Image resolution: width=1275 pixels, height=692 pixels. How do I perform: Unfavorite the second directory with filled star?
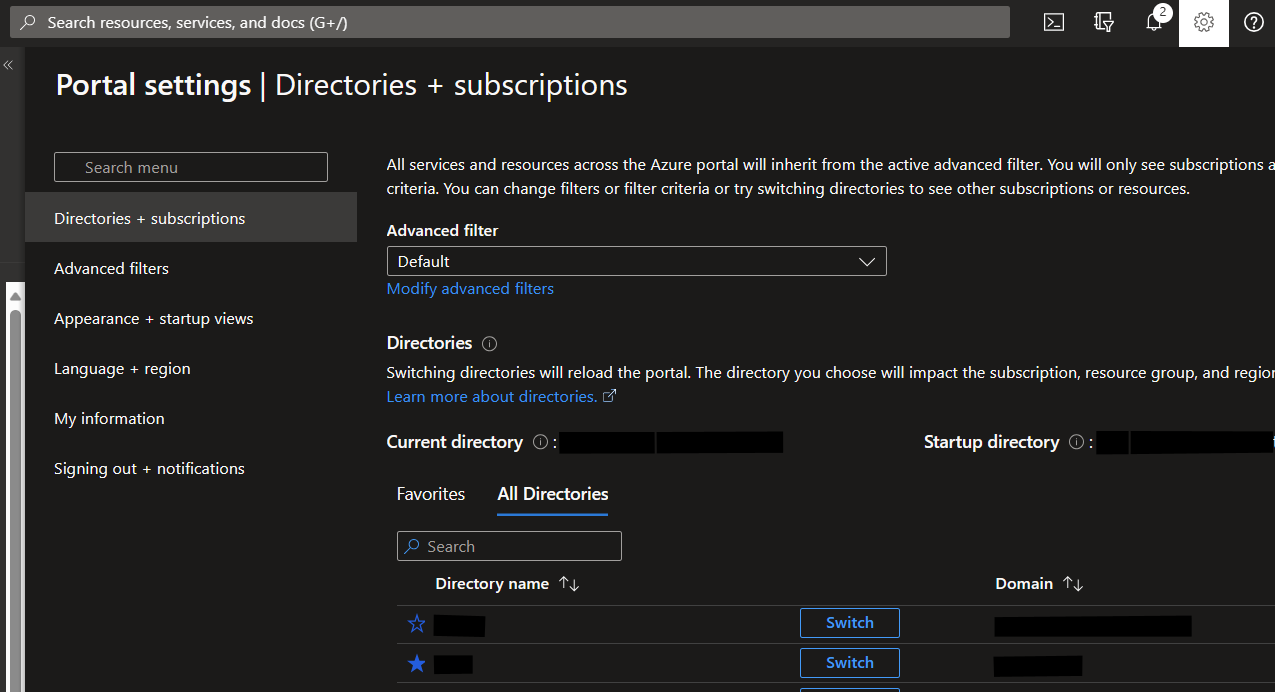coord(417,664)
